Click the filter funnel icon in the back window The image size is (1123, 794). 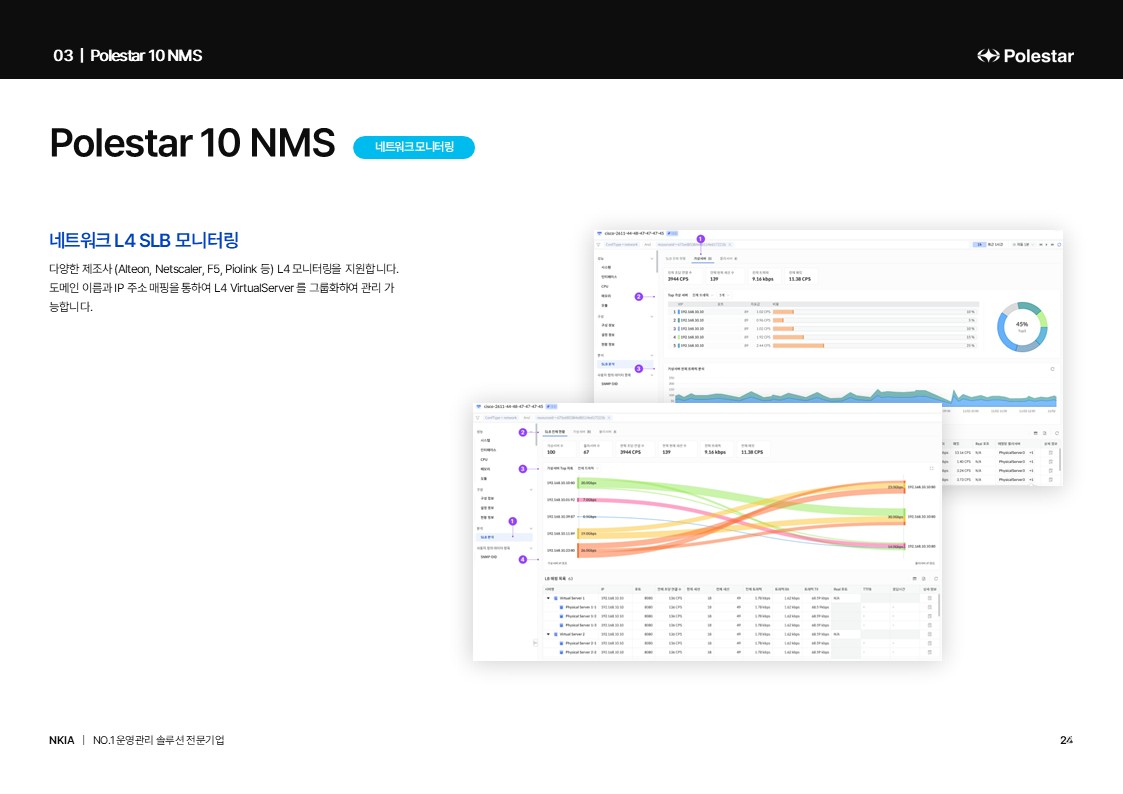tap(599, 243)
